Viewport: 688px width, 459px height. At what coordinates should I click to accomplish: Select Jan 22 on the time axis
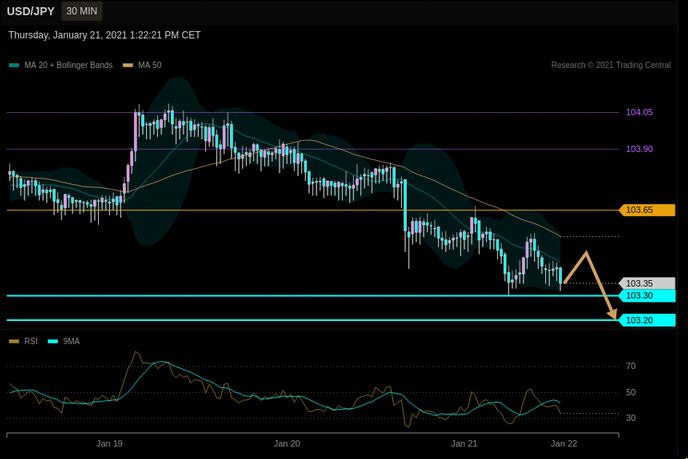pyautogui.click(x=564, y=444)
